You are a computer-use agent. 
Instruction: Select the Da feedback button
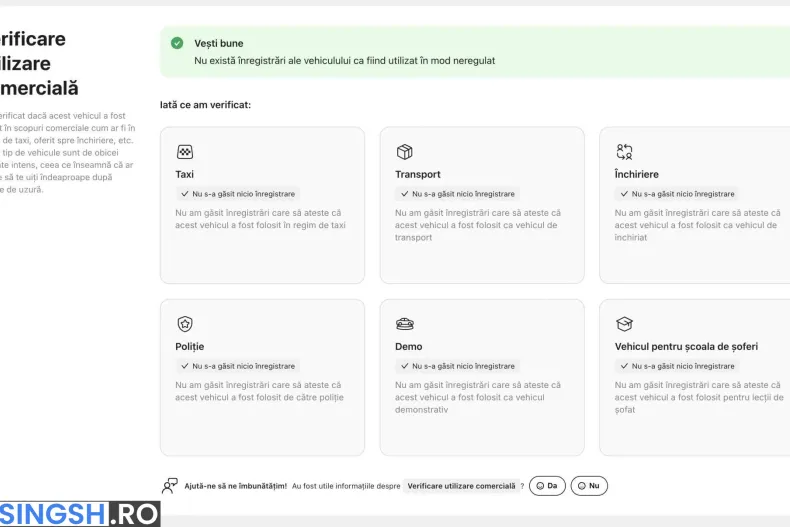pyautogui.click(x=547, y=486)
